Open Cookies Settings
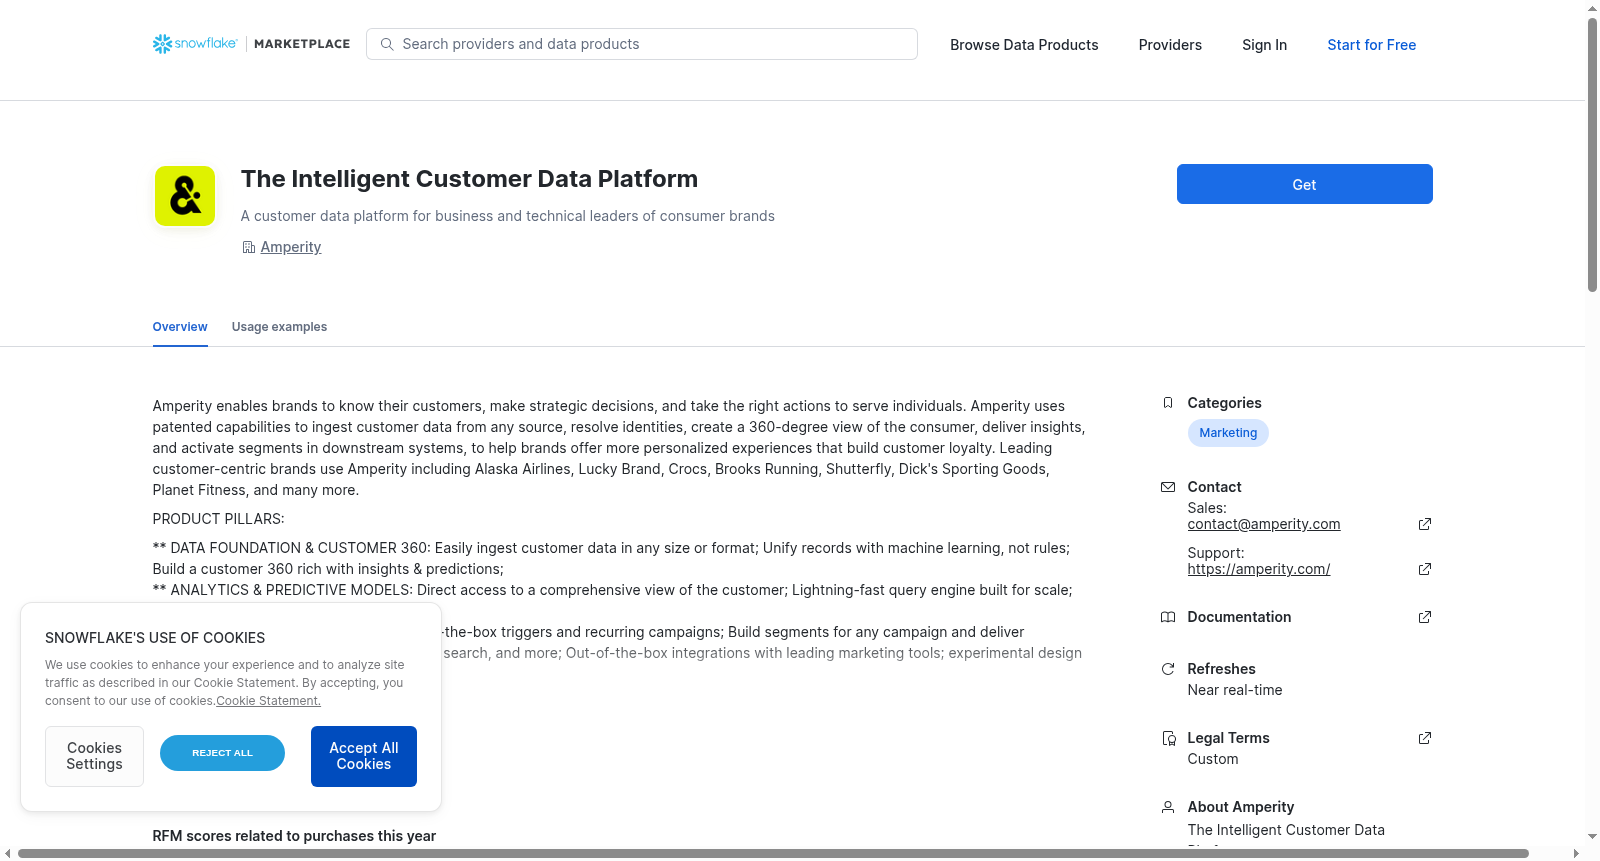The width and height of the screenshot is (1600, 861). coord(94,756)
